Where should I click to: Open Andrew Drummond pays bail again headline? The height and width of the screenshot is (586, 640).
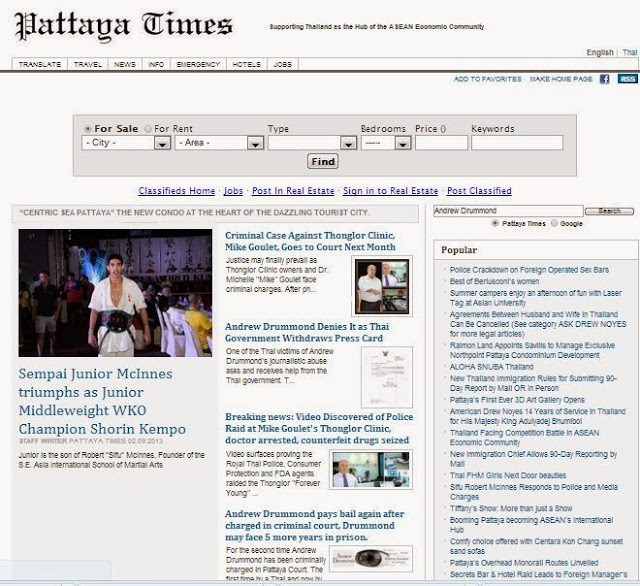pyautogui.click(x=315, y=525)
